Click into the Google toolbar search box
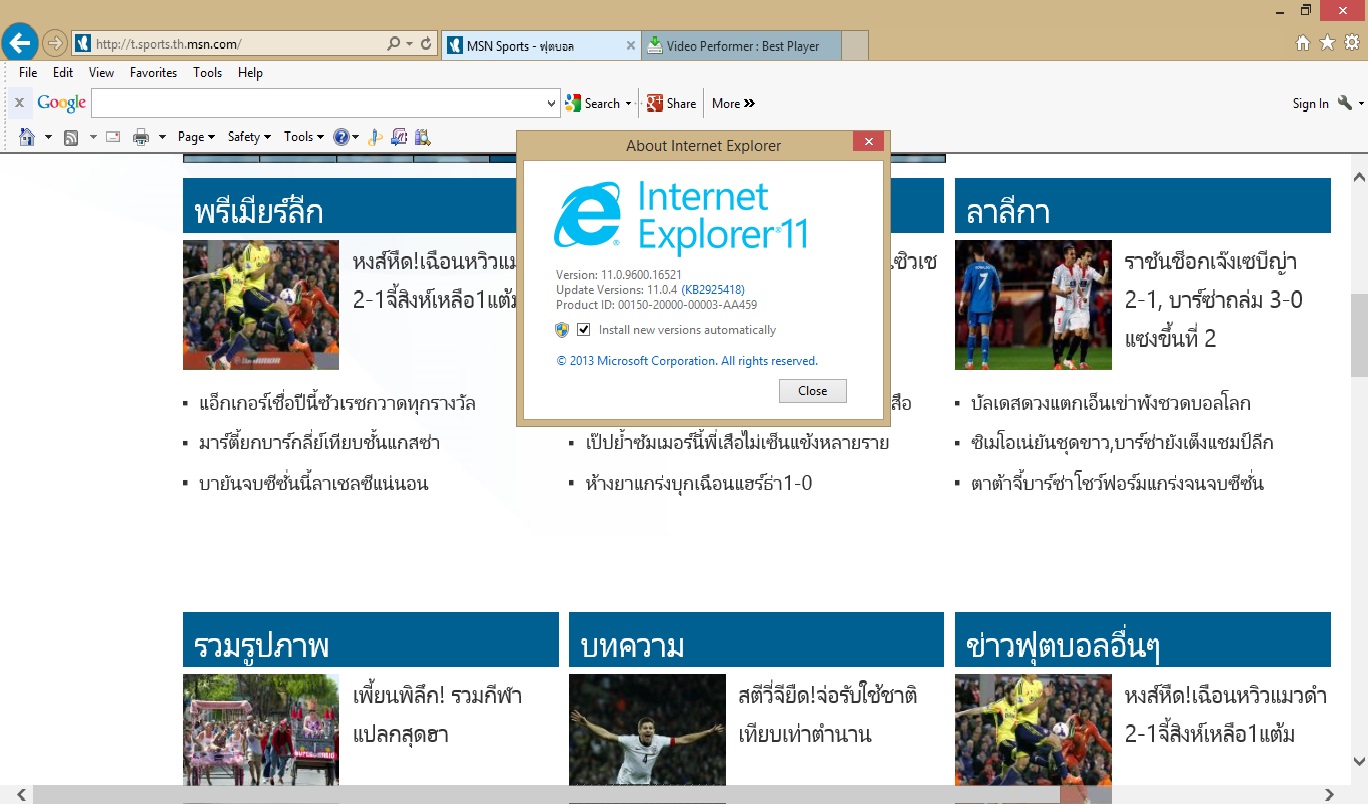The image size is (1368, 804). pos(319,103)
